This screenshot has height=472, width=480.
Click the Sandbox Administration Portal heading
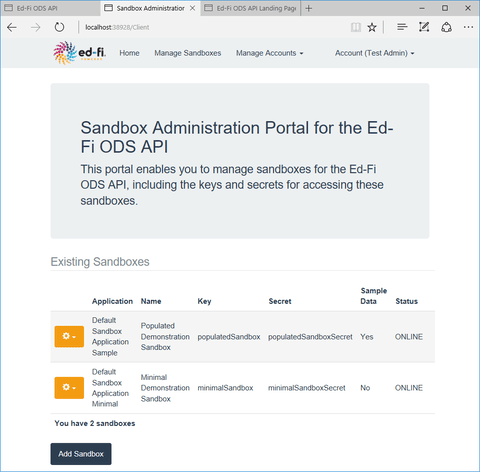237,137
